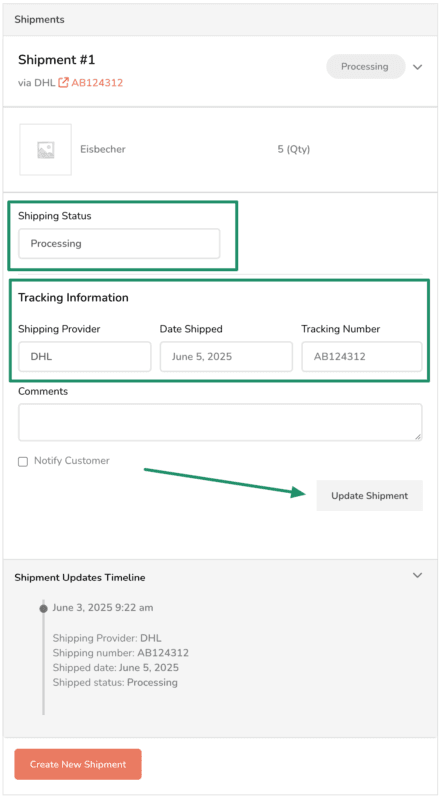Click inside the Comments text area
The width and height of the screenshot is (444, 800).
220,422
